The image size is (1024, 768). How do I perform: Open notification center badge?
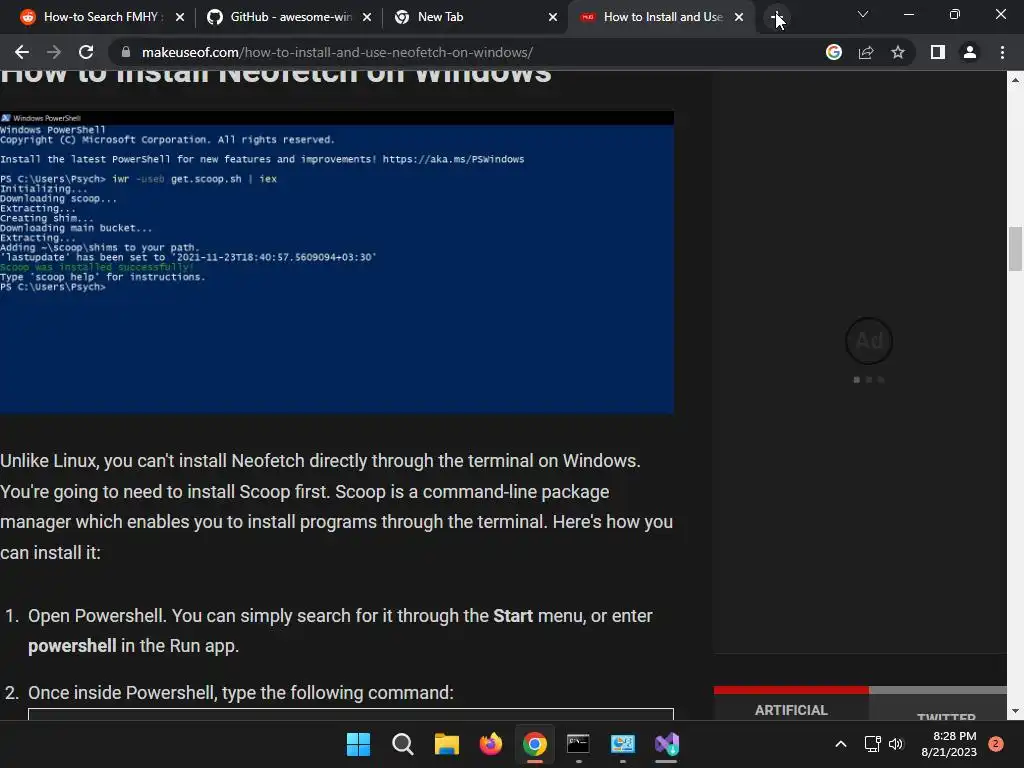996,744
